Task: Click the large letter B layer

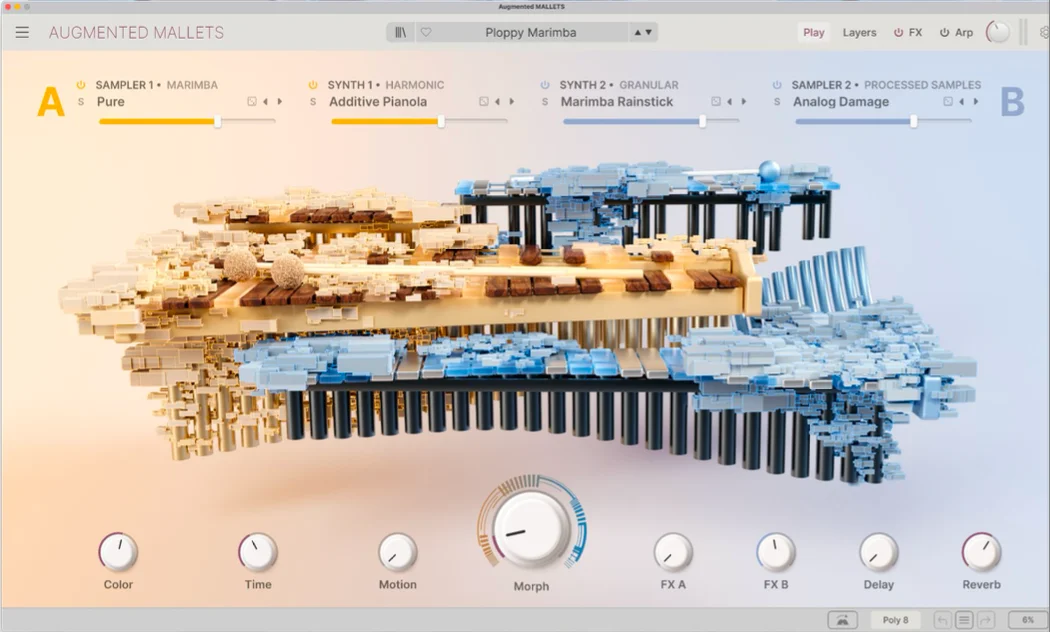Action: pyautogui.click(x=1012, y=102)
